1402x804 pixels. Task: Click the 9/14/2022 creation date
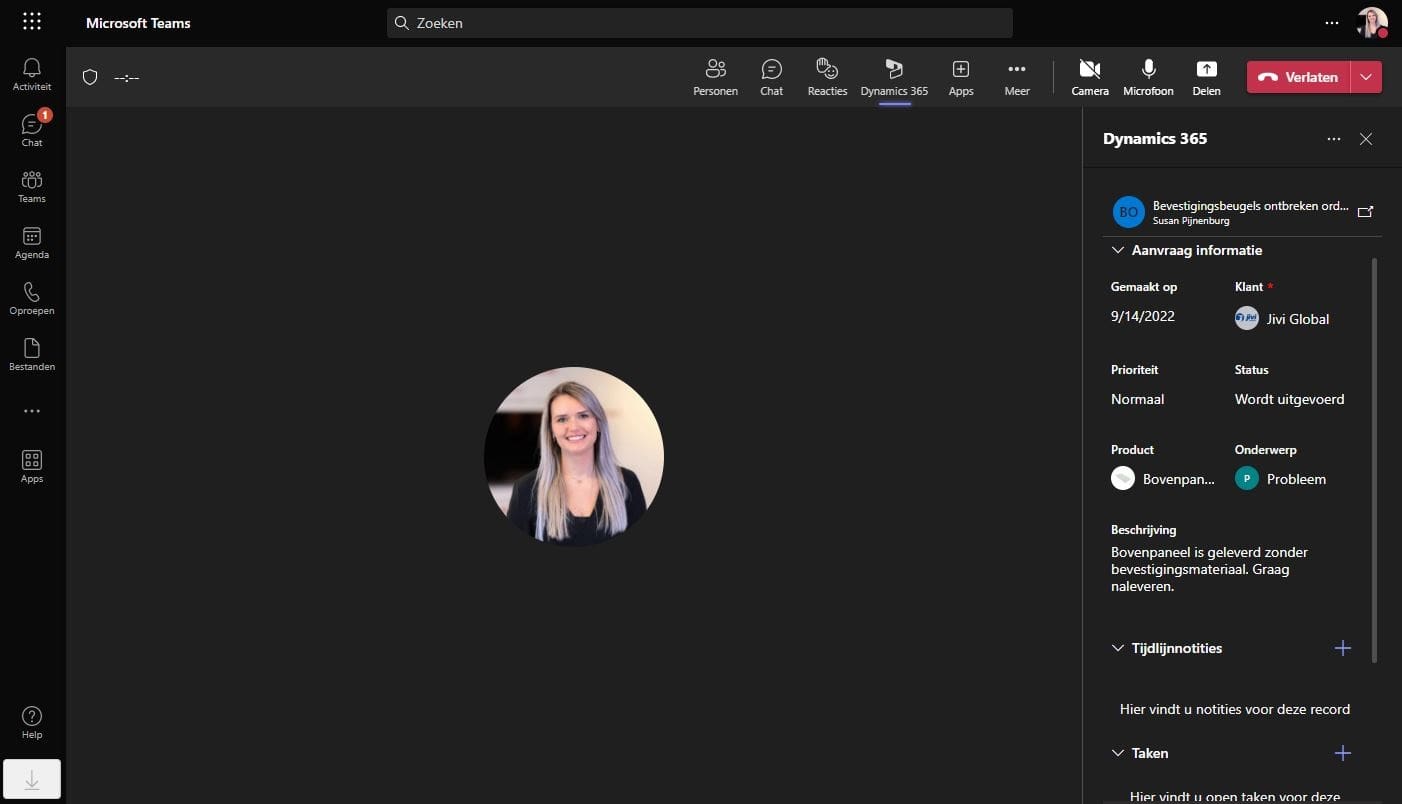click(1143, 316)
